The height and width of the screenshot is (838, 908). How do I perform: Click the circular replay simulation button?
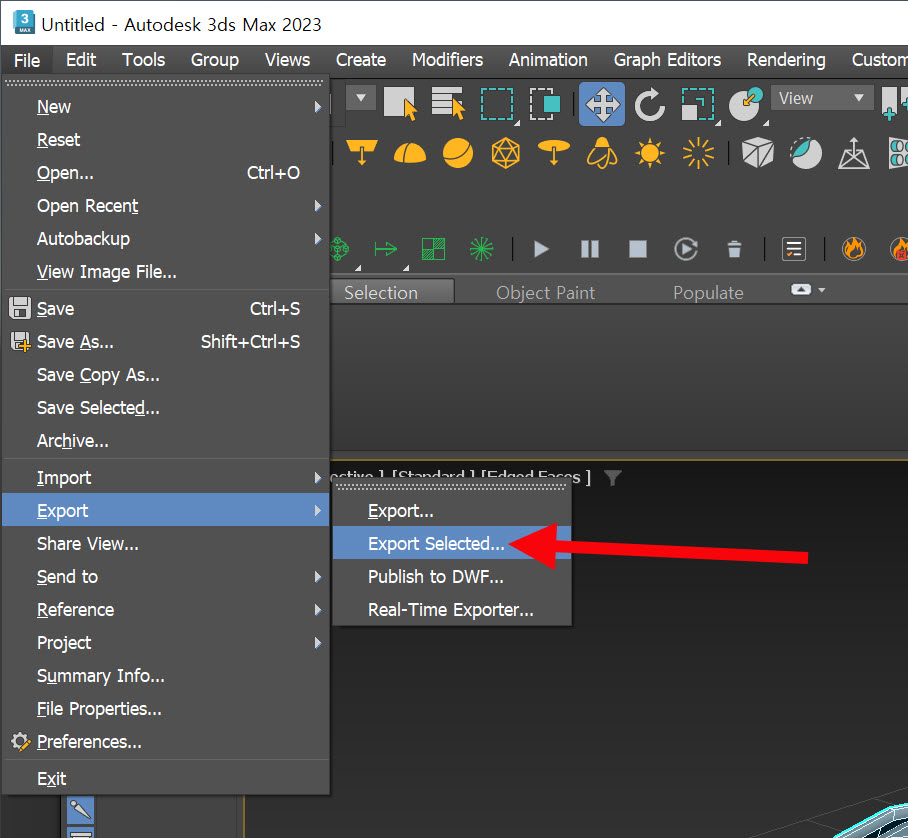tap(686, 250)
